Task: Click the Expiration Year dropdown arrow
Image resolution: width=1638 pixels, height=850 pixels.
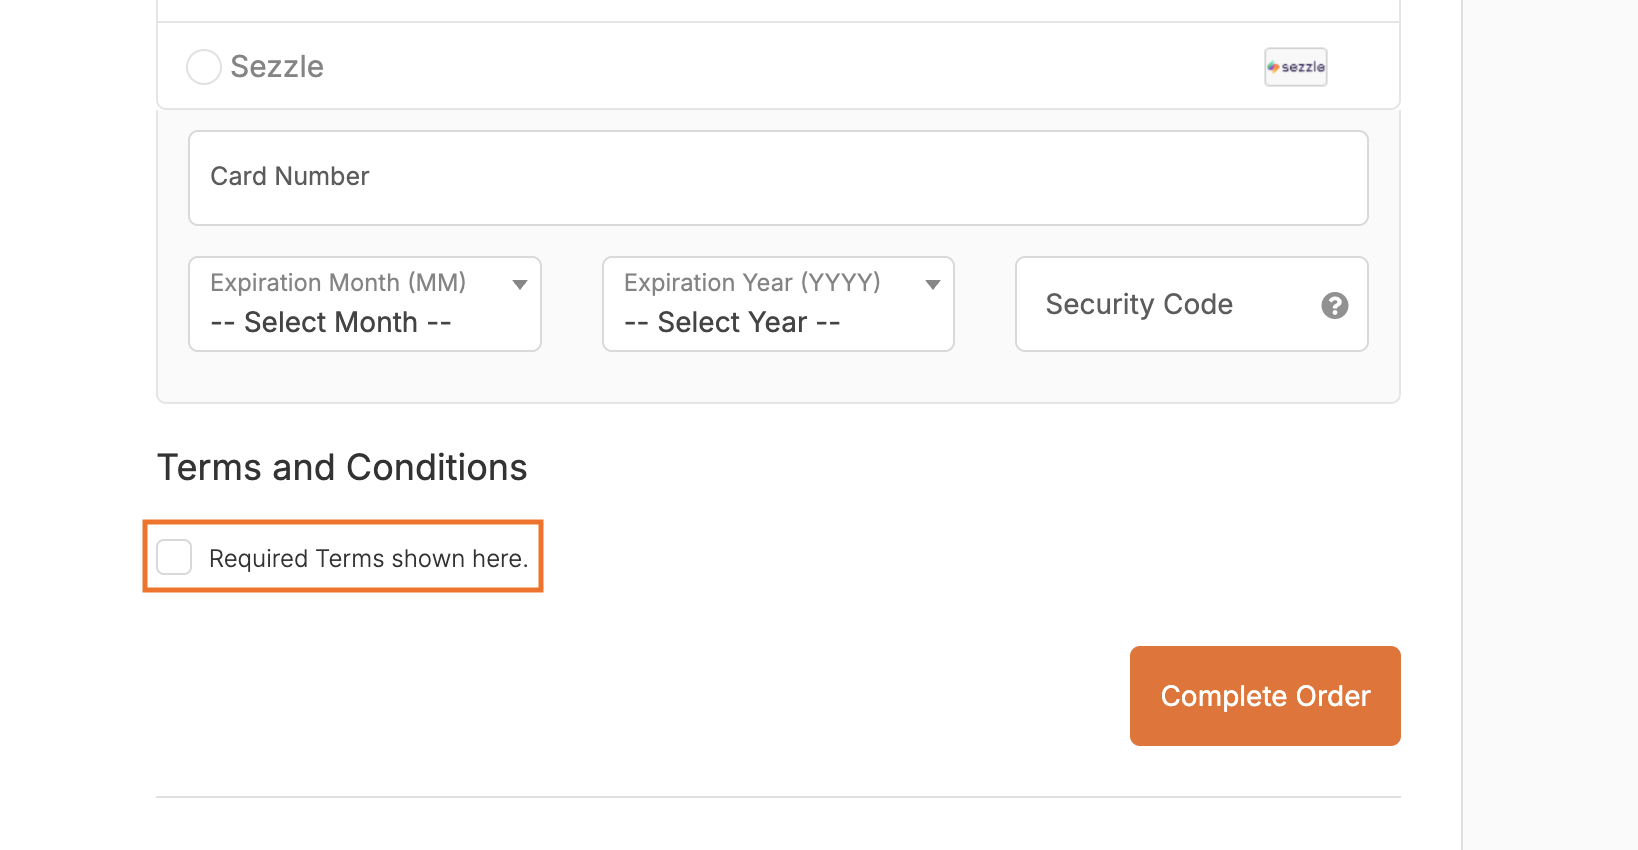Action: coord(933,285)
